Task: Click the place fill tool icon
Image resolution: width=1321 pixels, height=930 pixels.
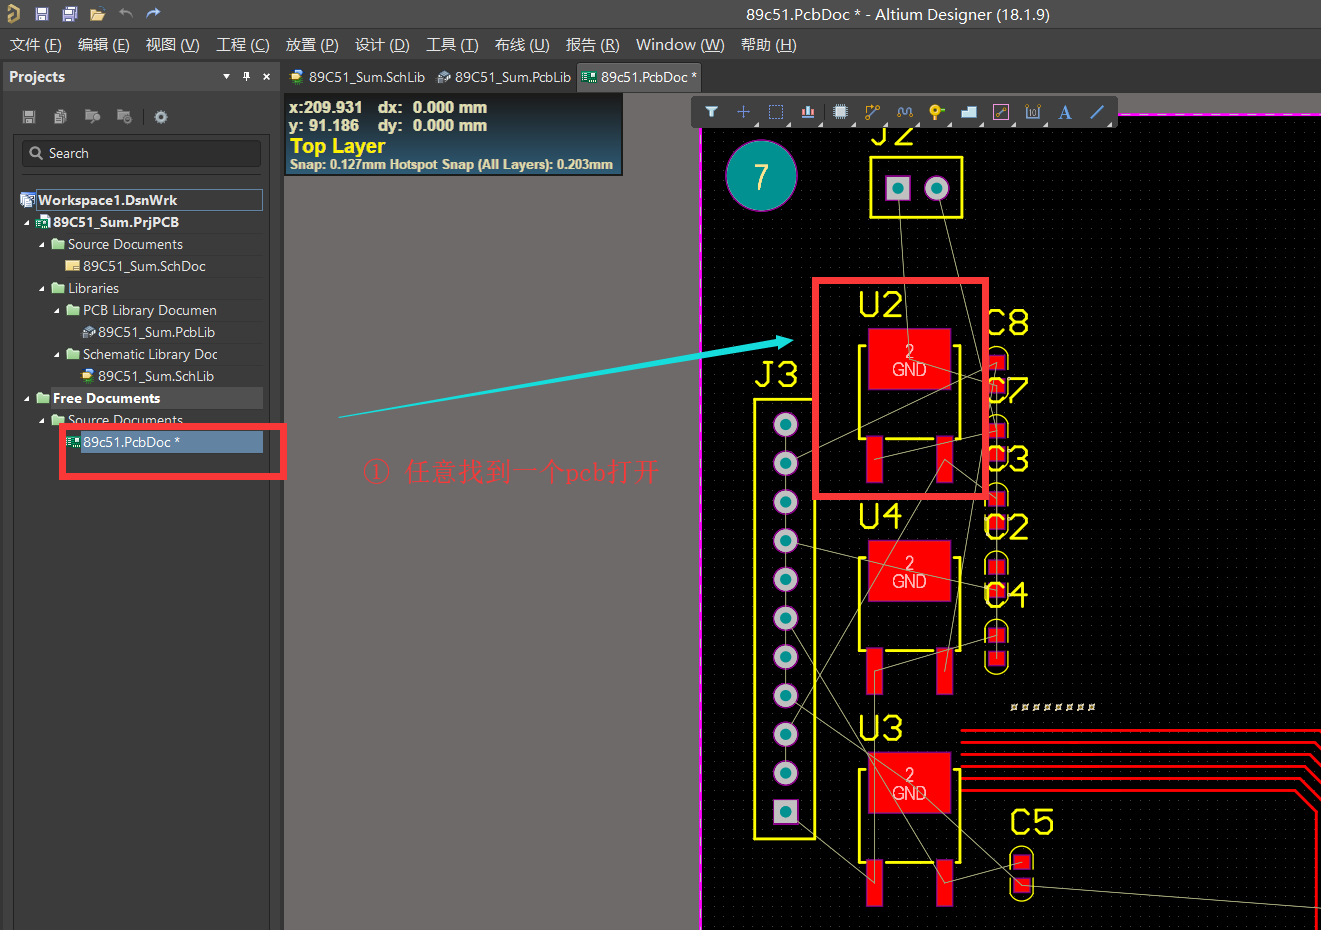Action: point(968,112)
